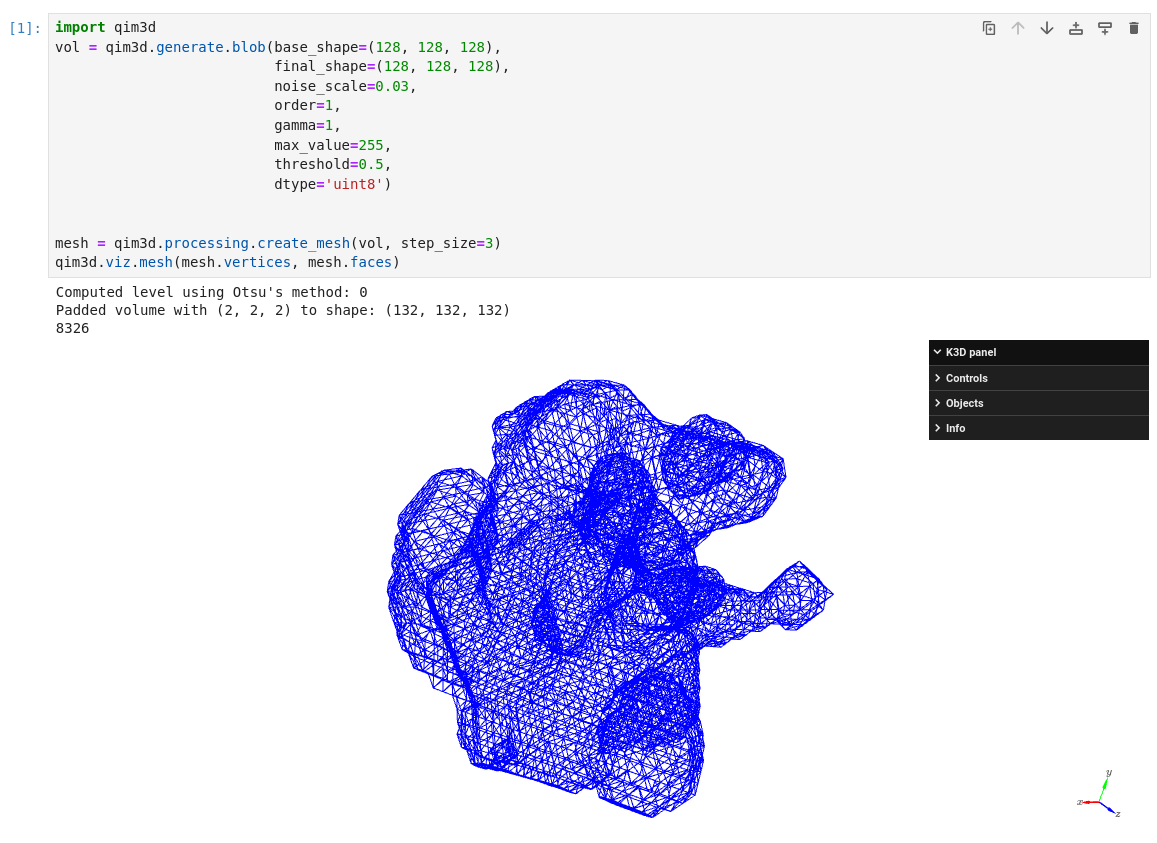Insert a new cell above
1157x843 pixels.
[1076, 28]
